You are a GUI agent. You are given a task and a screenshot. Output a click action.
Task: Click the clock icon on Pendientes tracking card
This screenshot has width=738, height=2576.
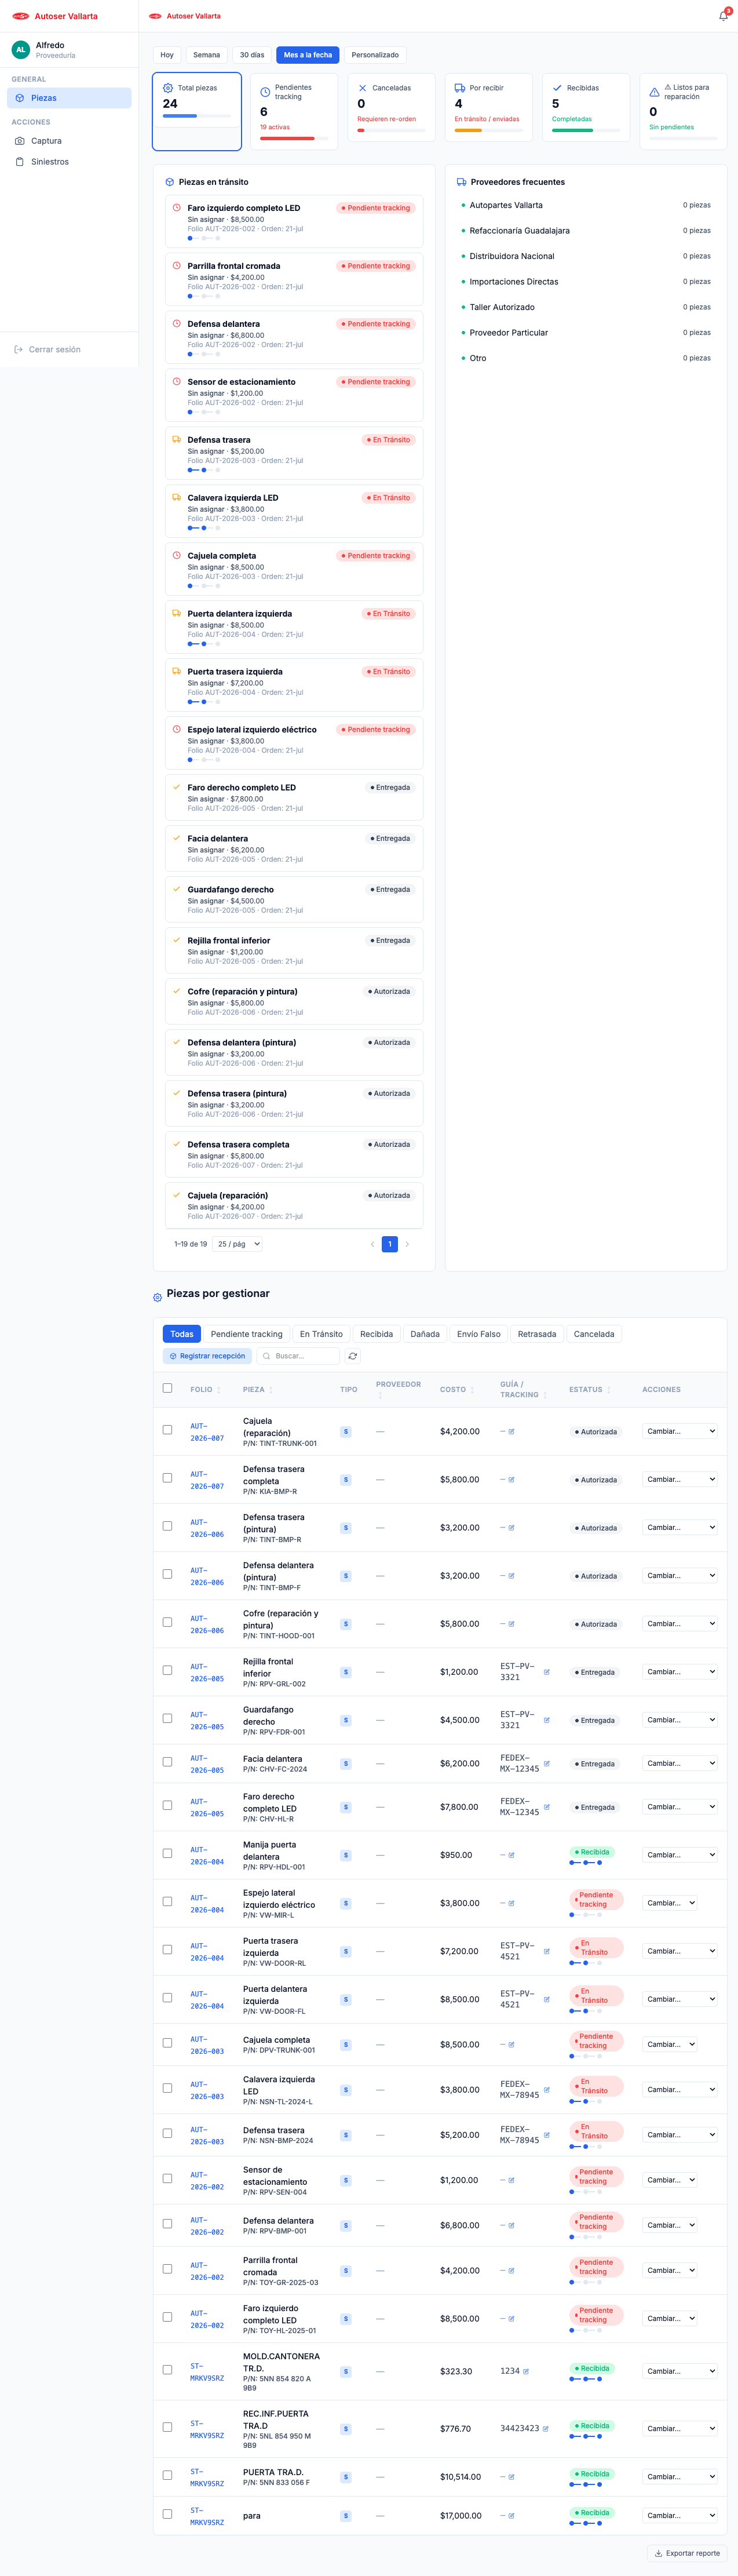265,92
